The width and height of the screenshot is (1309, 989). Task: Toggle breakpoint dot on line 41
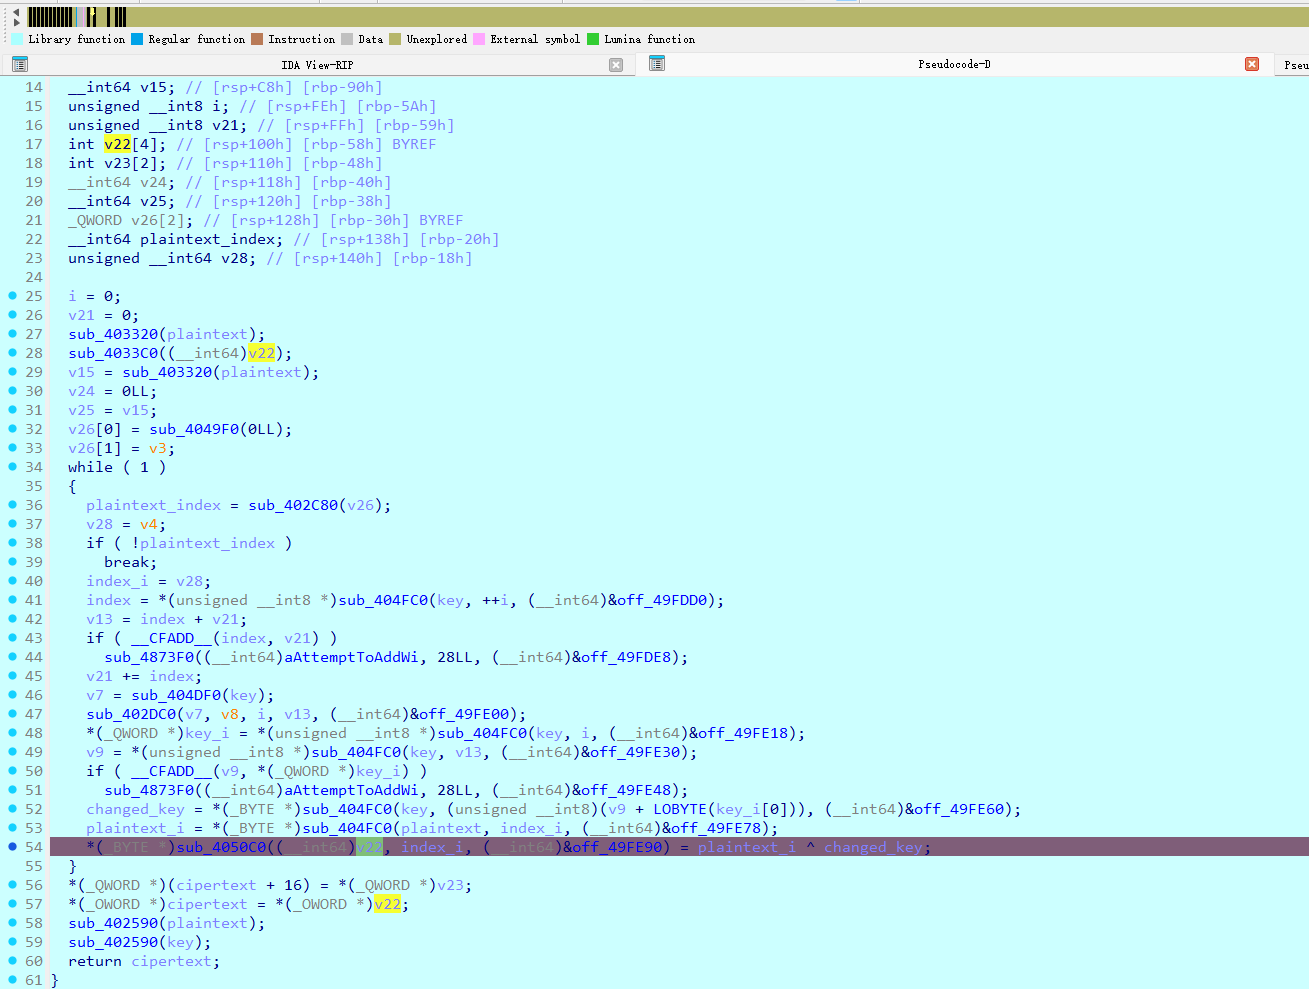pos(12,600)
